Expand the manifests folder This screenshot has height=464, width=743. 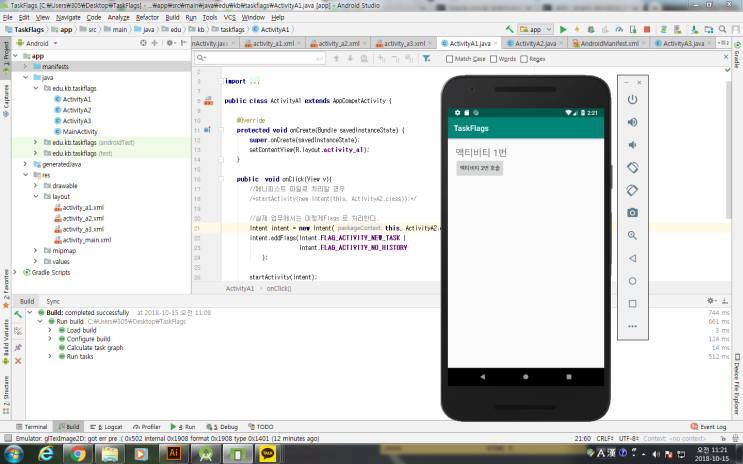26,66
